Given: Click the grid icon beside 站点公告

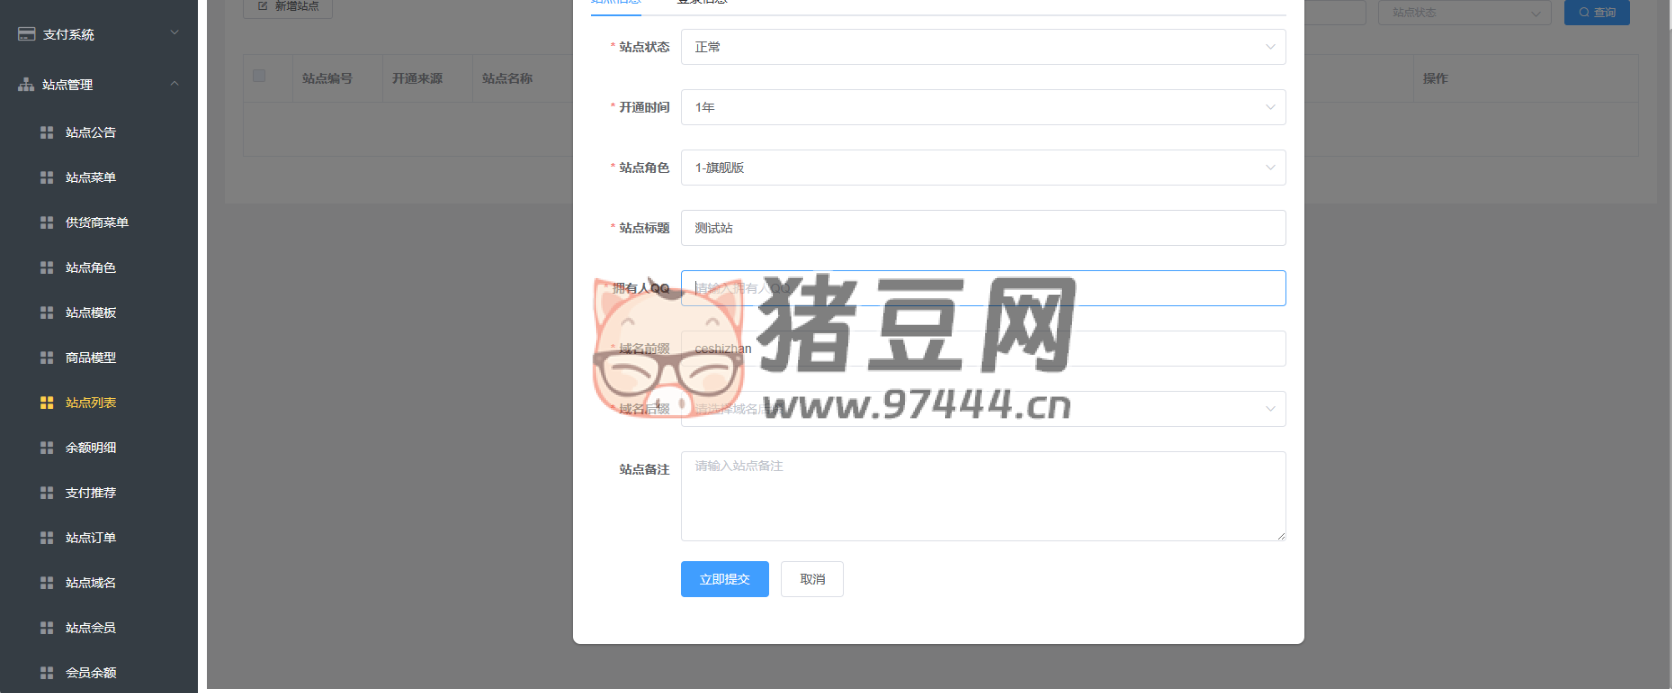Looking at the screenshot, I should pos(46,132).
